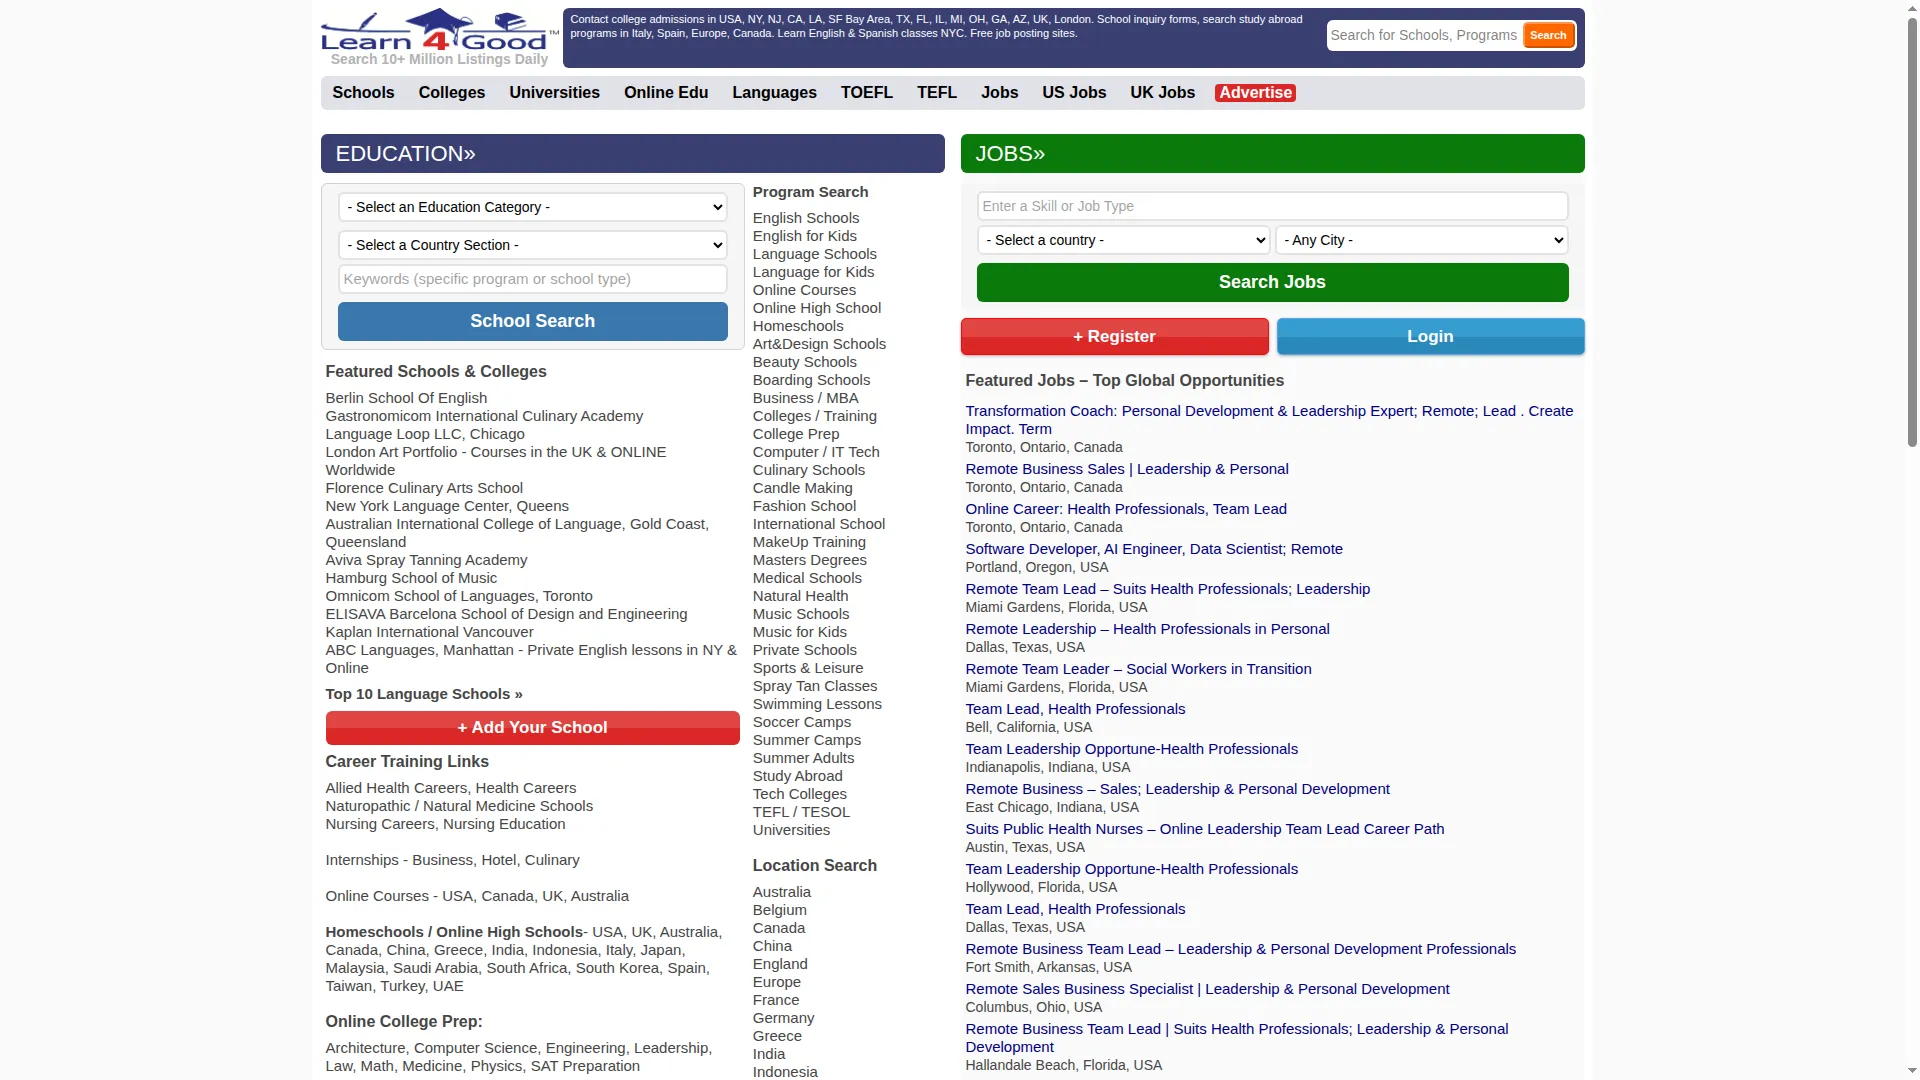Open Suits Public Health Nurses job link
Viewport: 1920px width, 1080px height.
1205,829
